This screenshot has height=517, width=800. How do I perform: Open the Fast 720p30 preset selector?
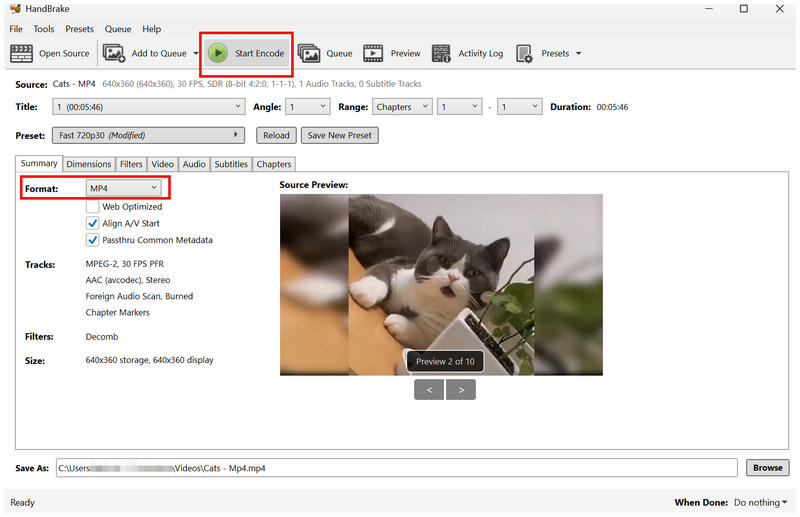[148, 135]
